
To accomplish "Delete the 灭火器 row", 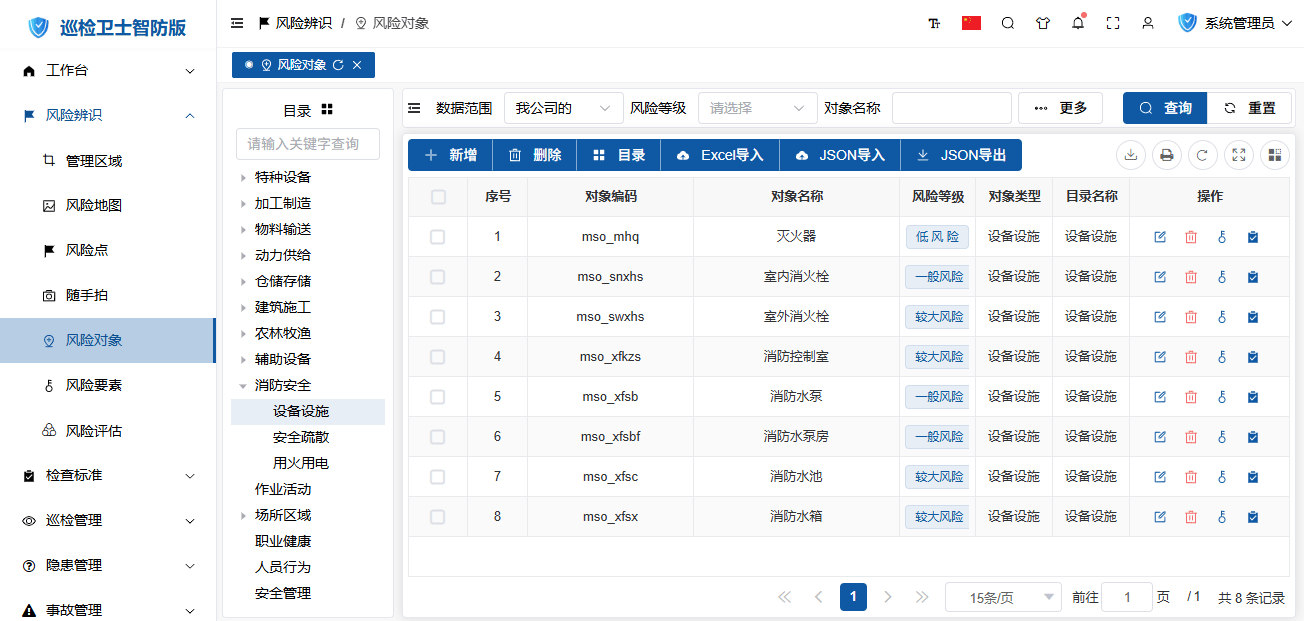I will pos(1190,237).
